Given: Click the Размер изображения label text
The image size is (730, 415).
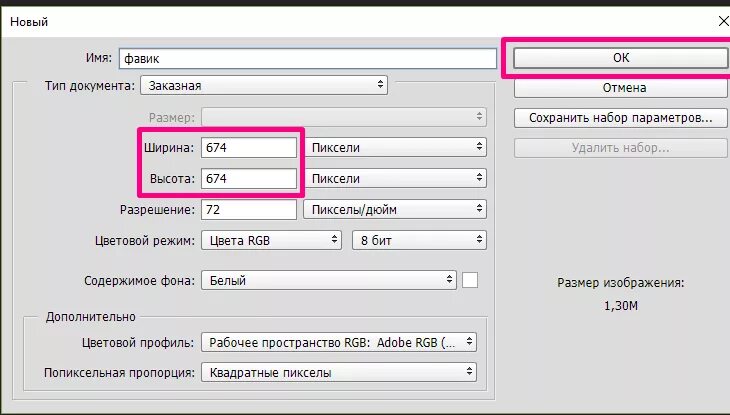Looking at the screenshot, I should tap(621, 283).
